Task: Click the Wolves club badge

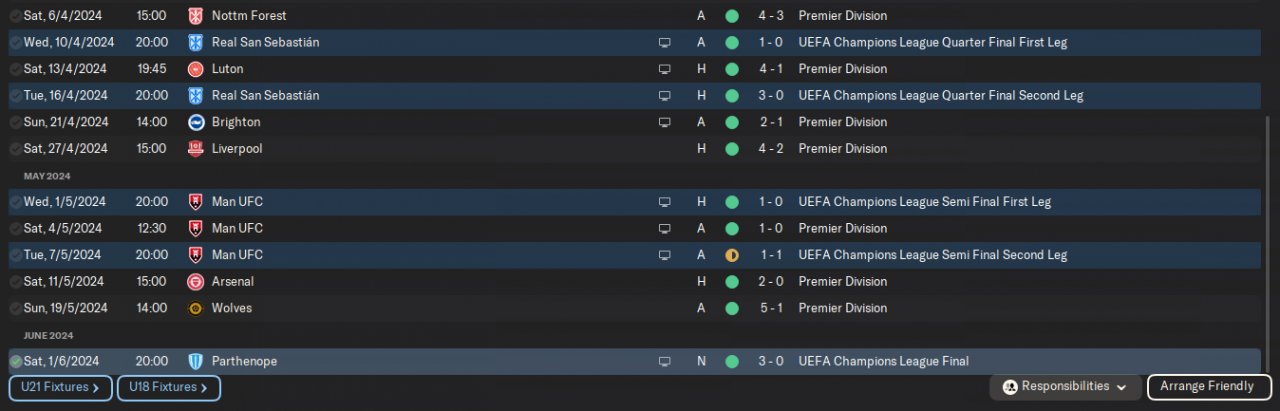Action: [195, 308]
